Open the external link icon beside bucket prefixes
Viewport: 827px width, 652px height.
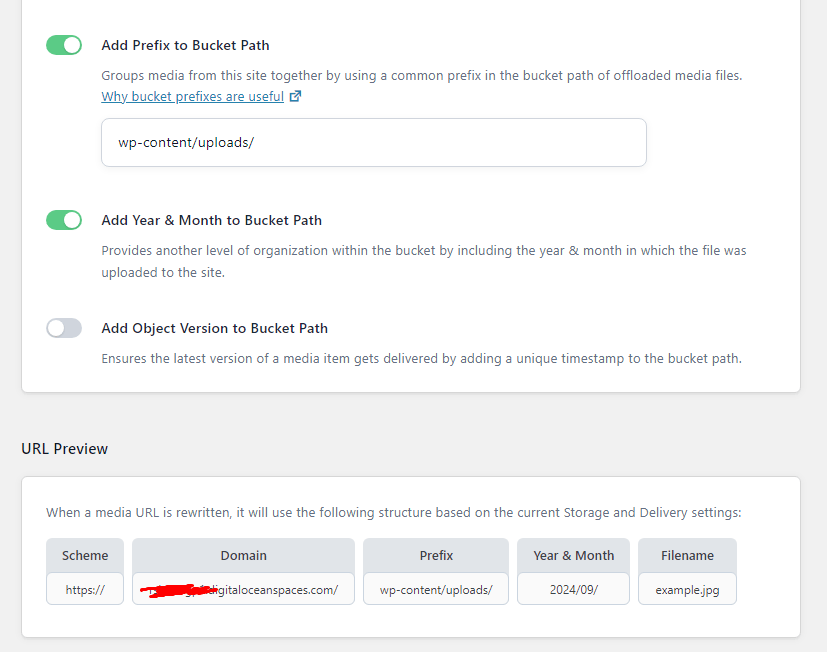pyautogui.click(x=295, y=96)
